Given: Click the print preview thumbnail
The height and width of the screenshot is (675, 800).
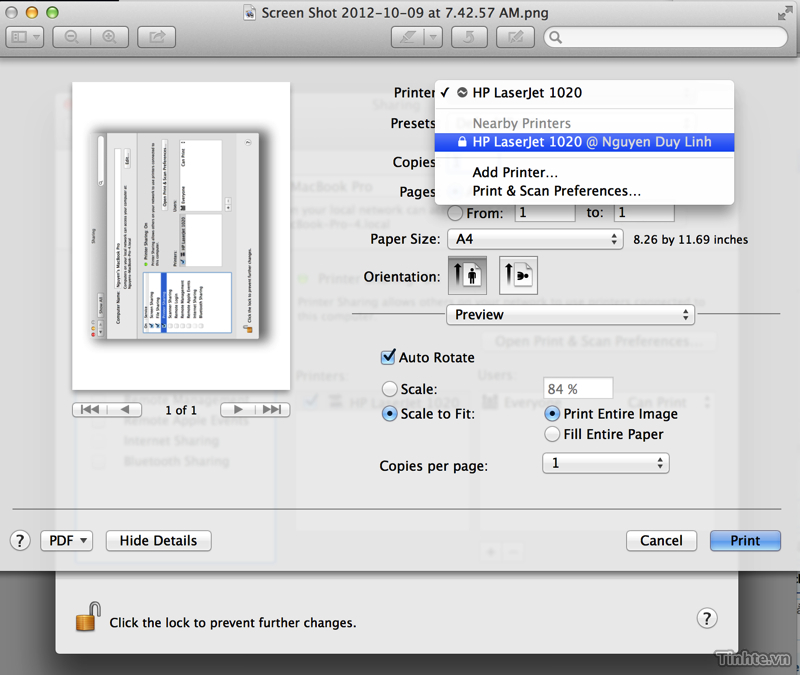Looking at the screenshot, I should (x=181, y=236).
